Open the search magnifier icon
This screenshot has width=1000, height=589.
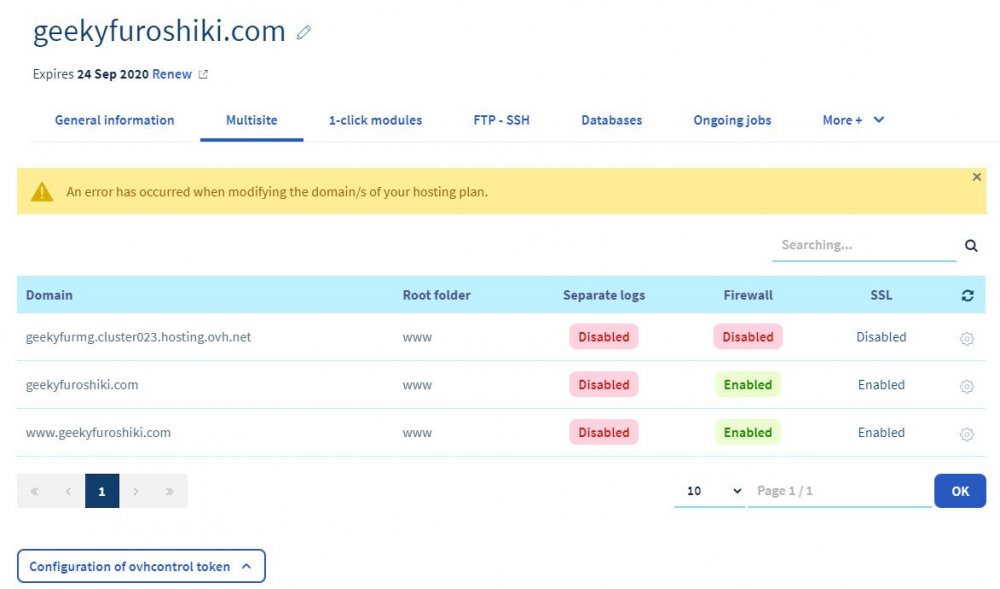[x=970, y=244]
